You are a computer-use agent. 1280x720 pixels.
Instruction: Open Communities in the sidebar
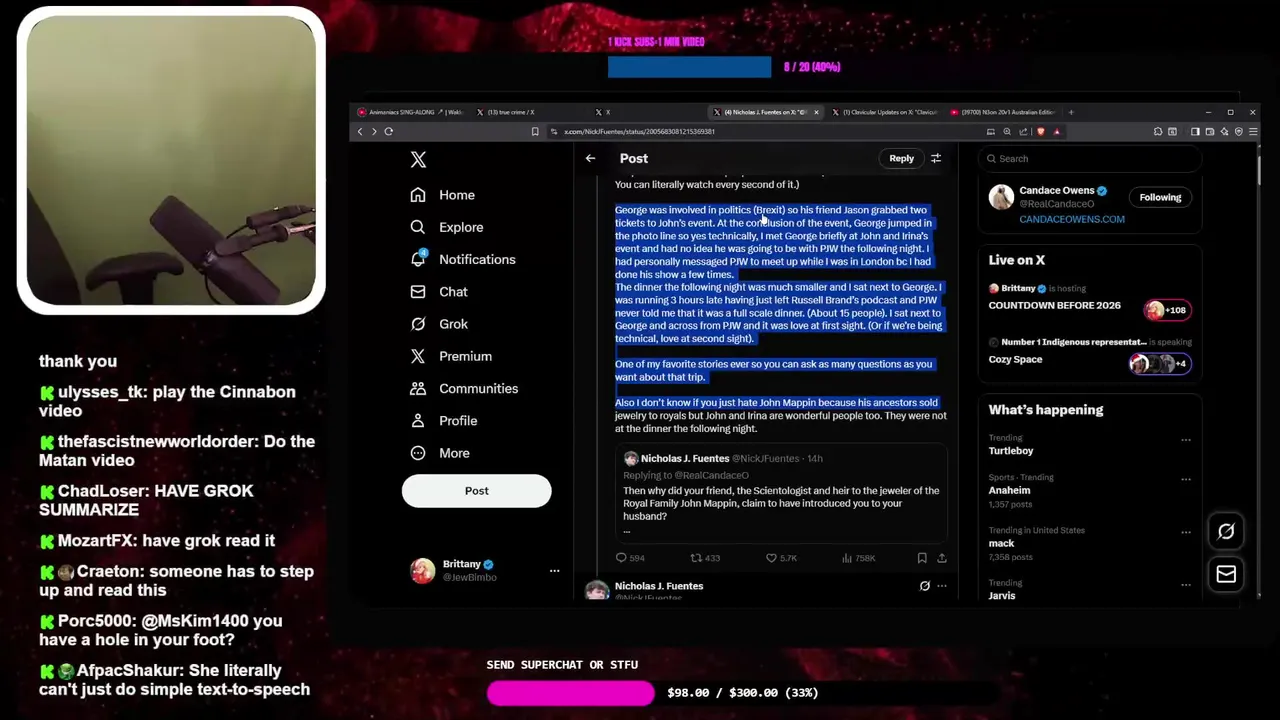pos(464,388)
